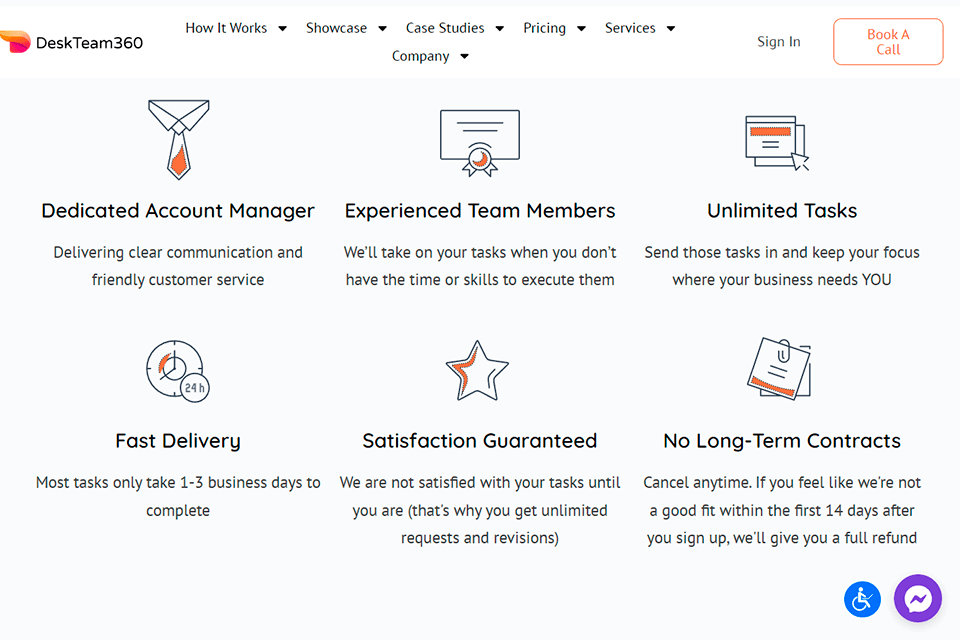Click text "where your business needs YOU"

click(782, 280)
